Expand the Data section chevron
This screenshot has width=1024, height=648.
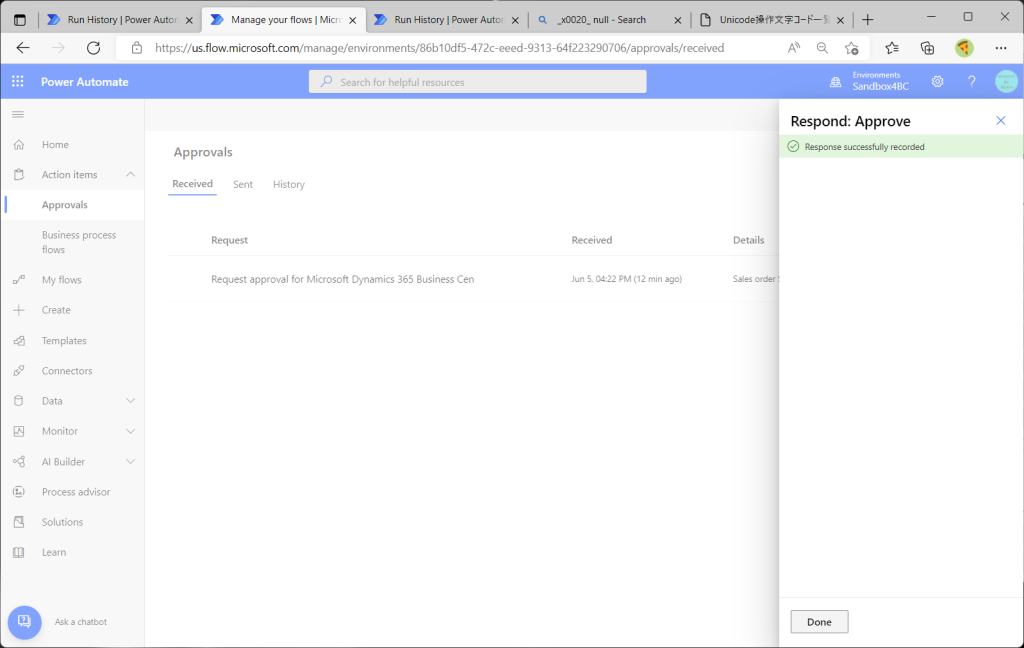pyautogui.click(x=131, y=400)
